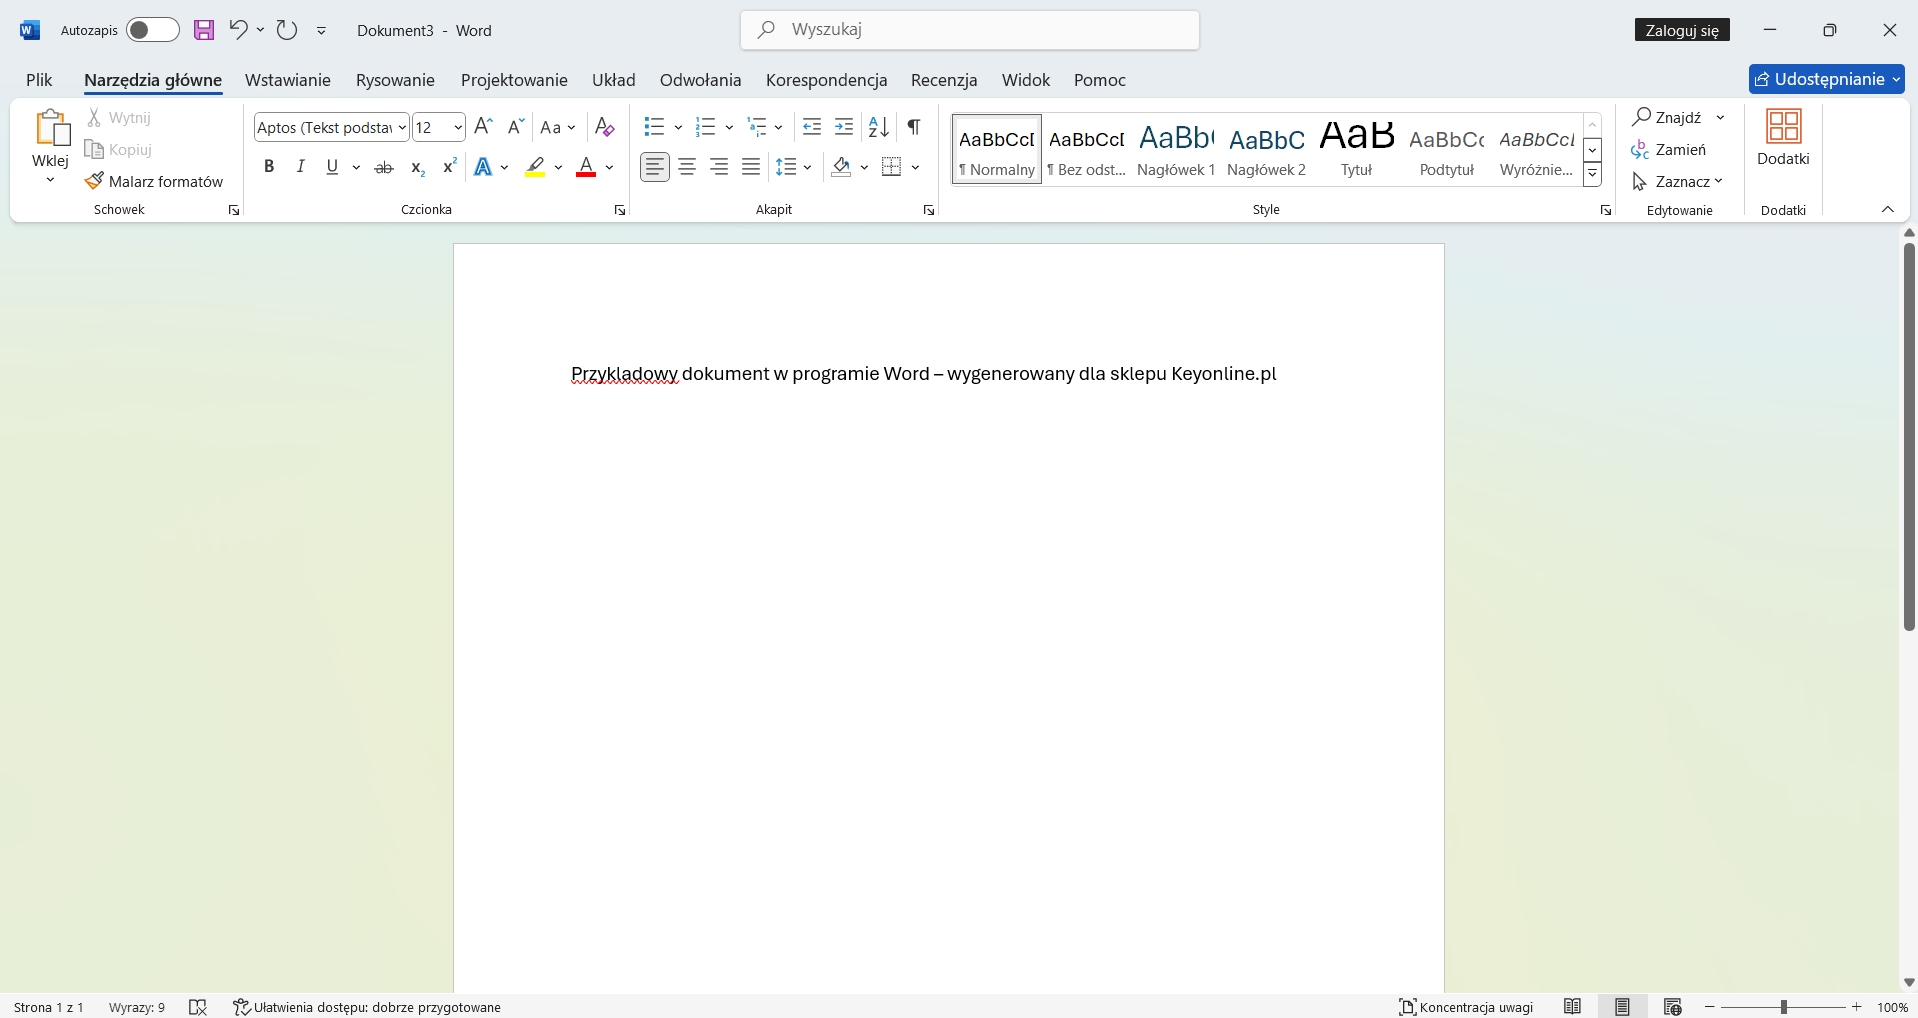Open the Recenzja tab
Screen dimensions: 1918x1018
click(944, 80)
